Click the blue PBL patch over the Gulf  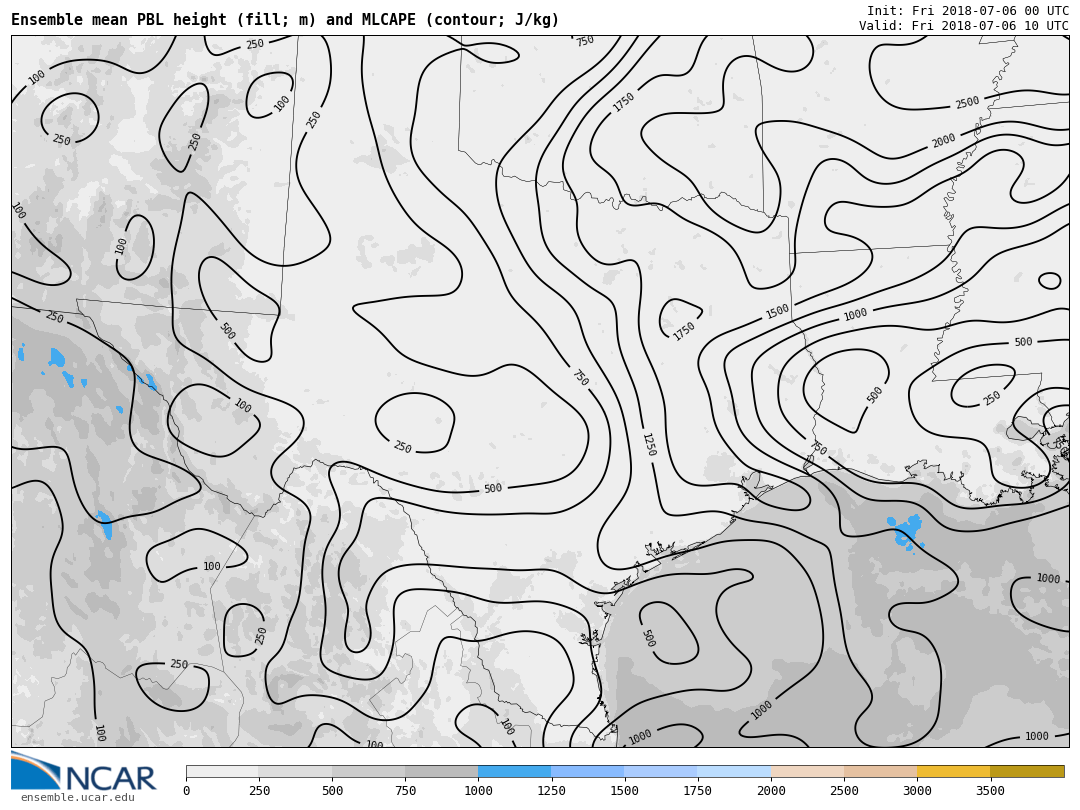(x=908, y=531)
